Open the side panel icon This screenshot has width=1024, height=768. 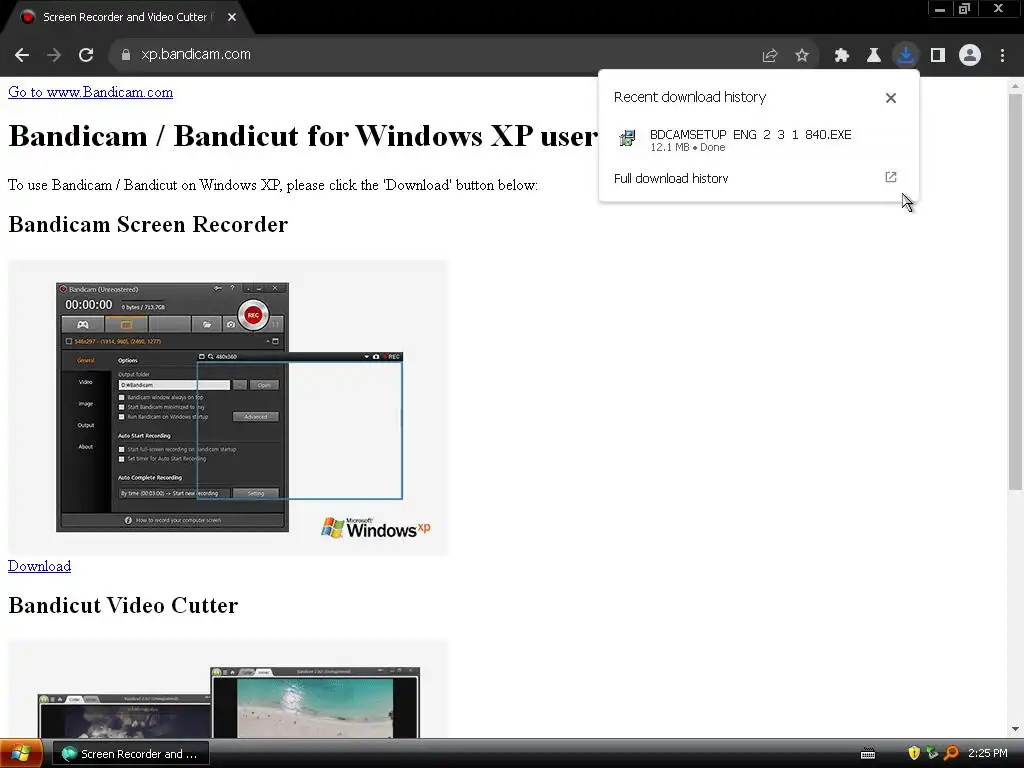[x=938, y=56]
